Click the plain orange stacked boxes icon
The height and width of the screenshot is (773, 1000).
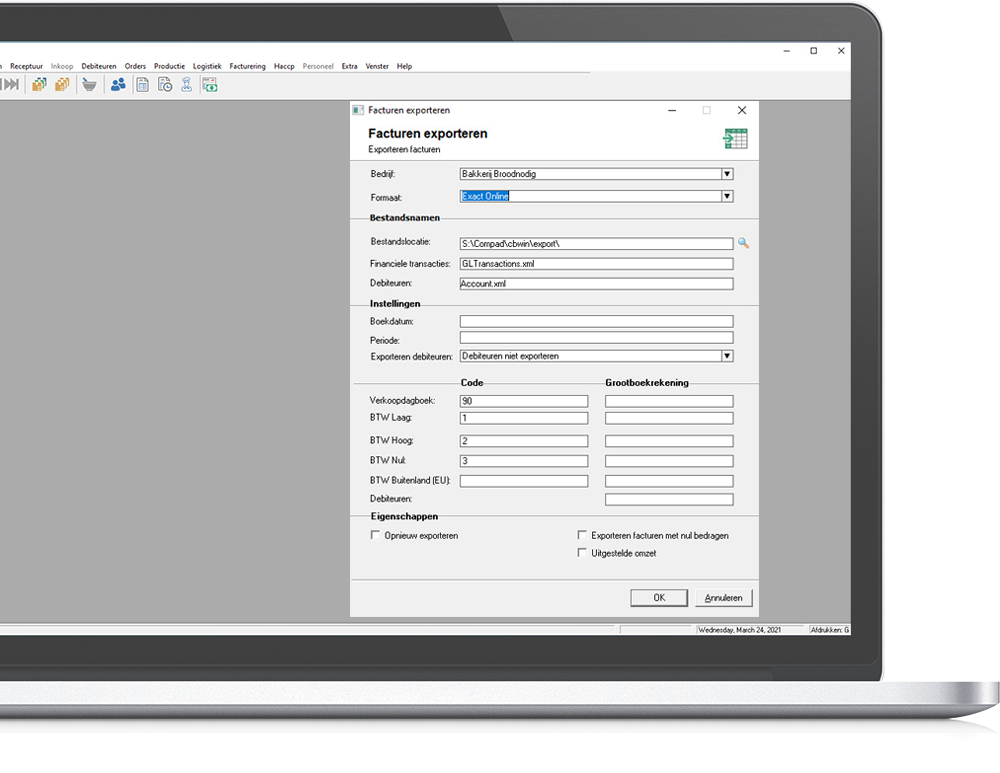[x=62, y=84]
